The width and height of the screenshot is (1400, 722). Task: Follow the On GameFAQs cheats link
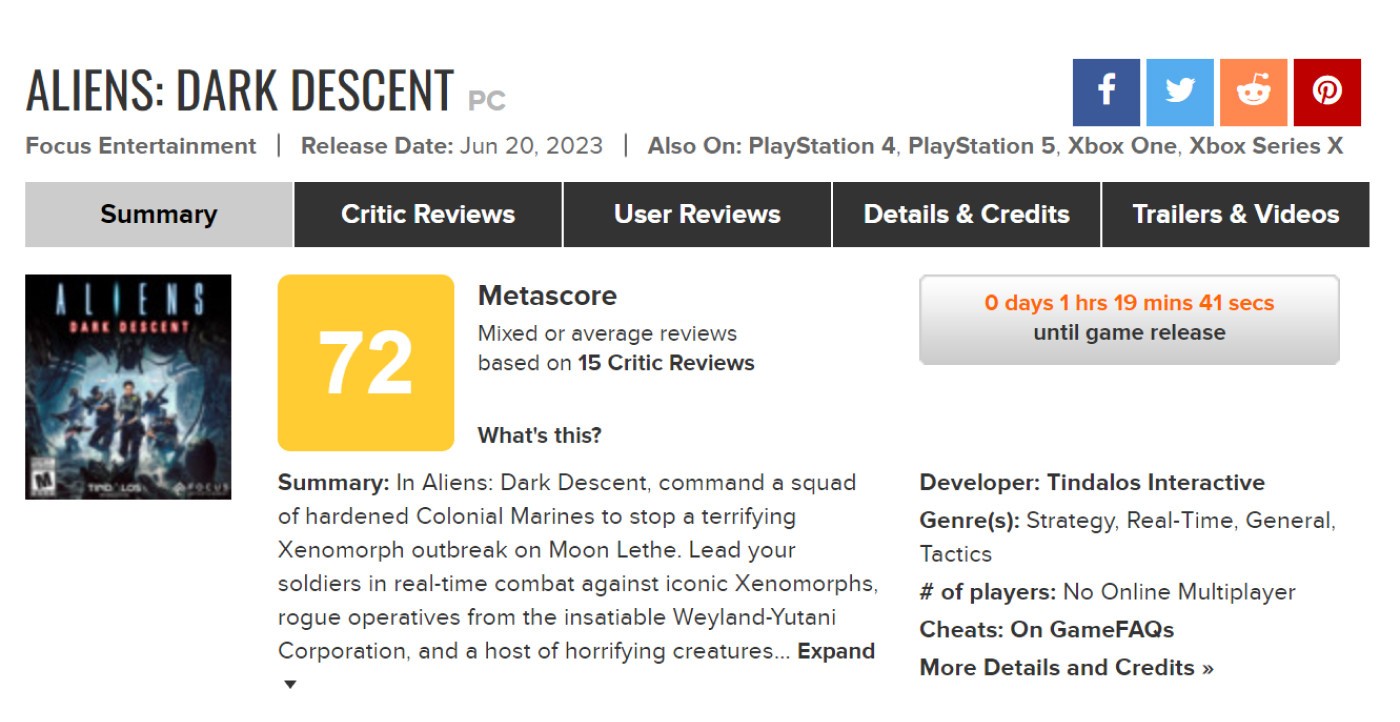click(1092, 630)
